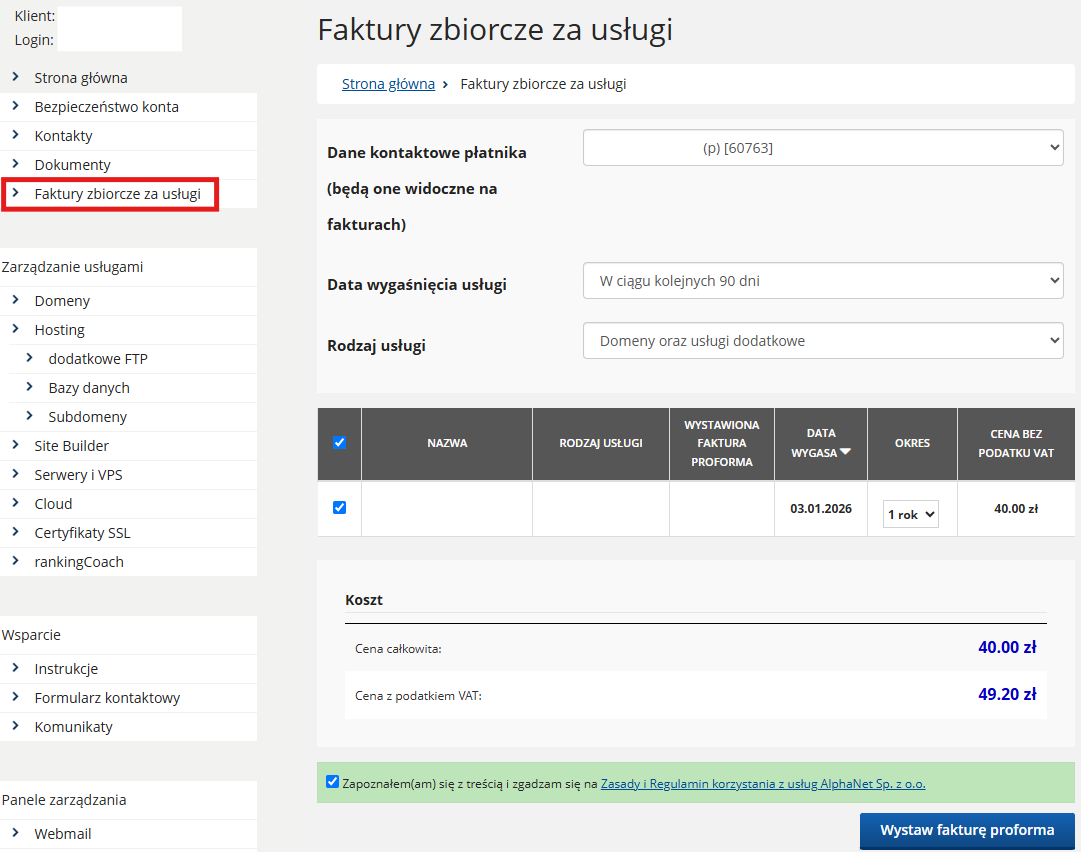
Task: Uncheck the service row checkbox dated 03.01.2026
Action: point(339,508)
